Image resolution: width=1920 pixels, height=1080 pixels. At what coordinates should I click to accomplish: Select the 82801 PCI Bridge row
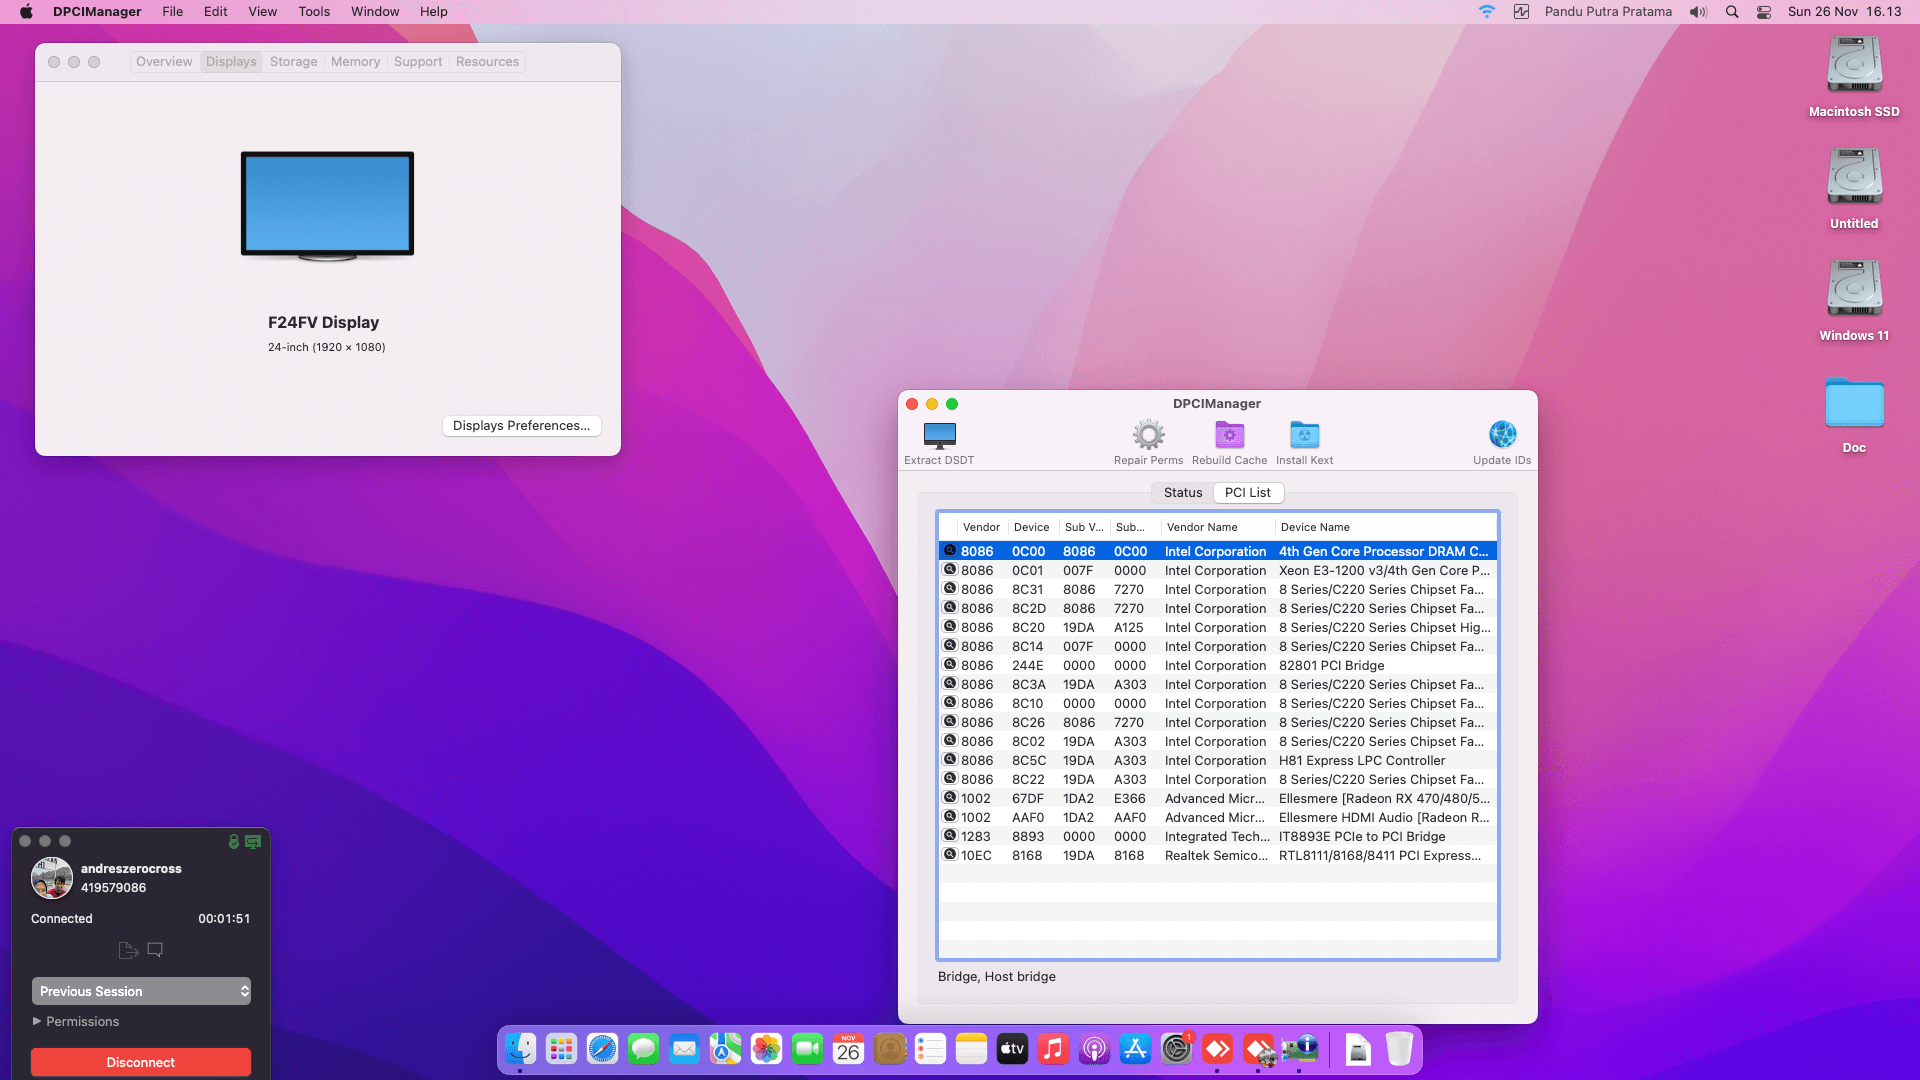click(x=1218, y=665)
